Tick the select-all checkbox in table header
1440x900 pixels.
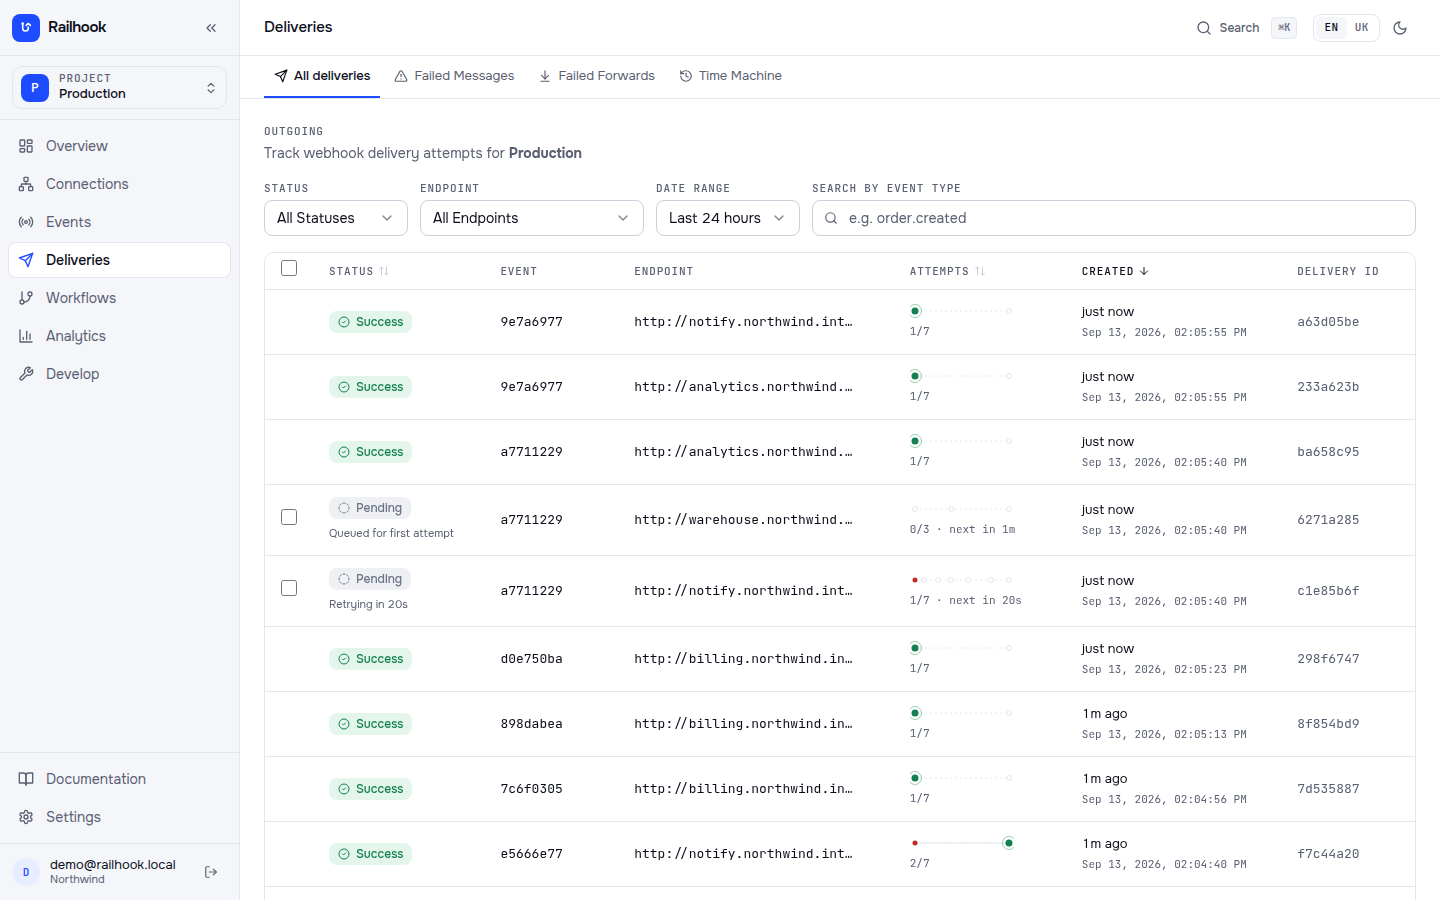click(x=289, y=268)
